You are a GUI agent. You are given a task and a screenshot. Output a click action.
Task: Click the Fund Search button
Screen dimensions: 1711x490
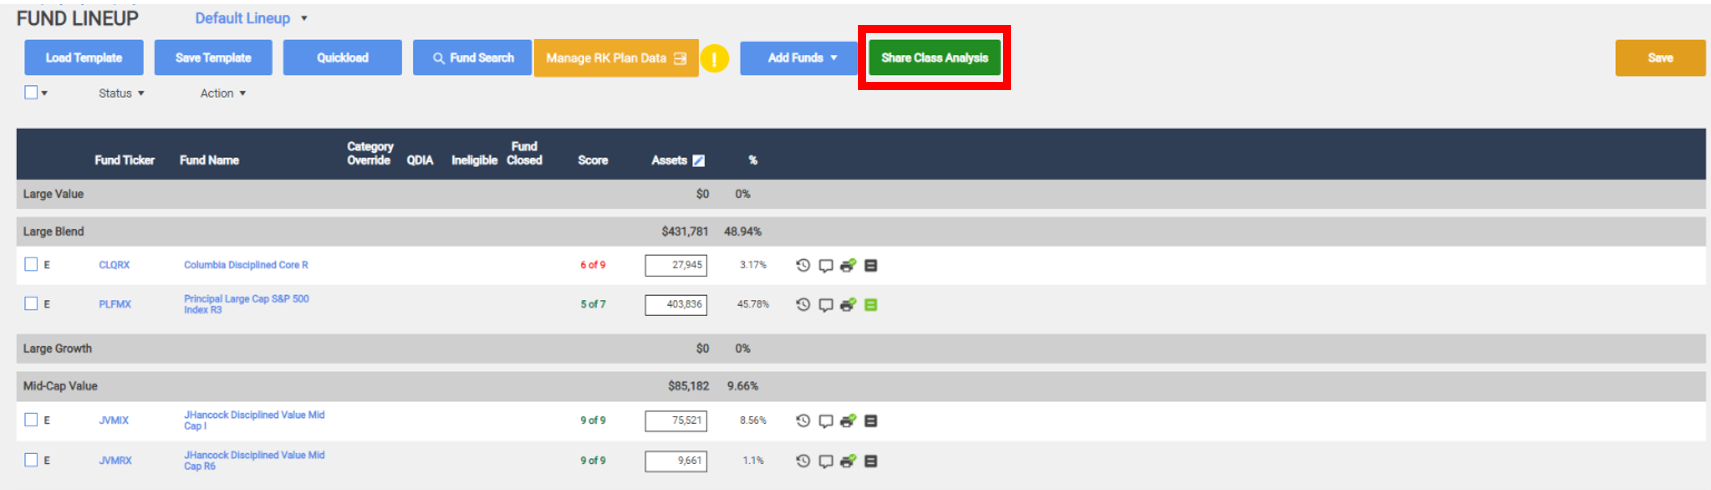(x=472, y=58)
